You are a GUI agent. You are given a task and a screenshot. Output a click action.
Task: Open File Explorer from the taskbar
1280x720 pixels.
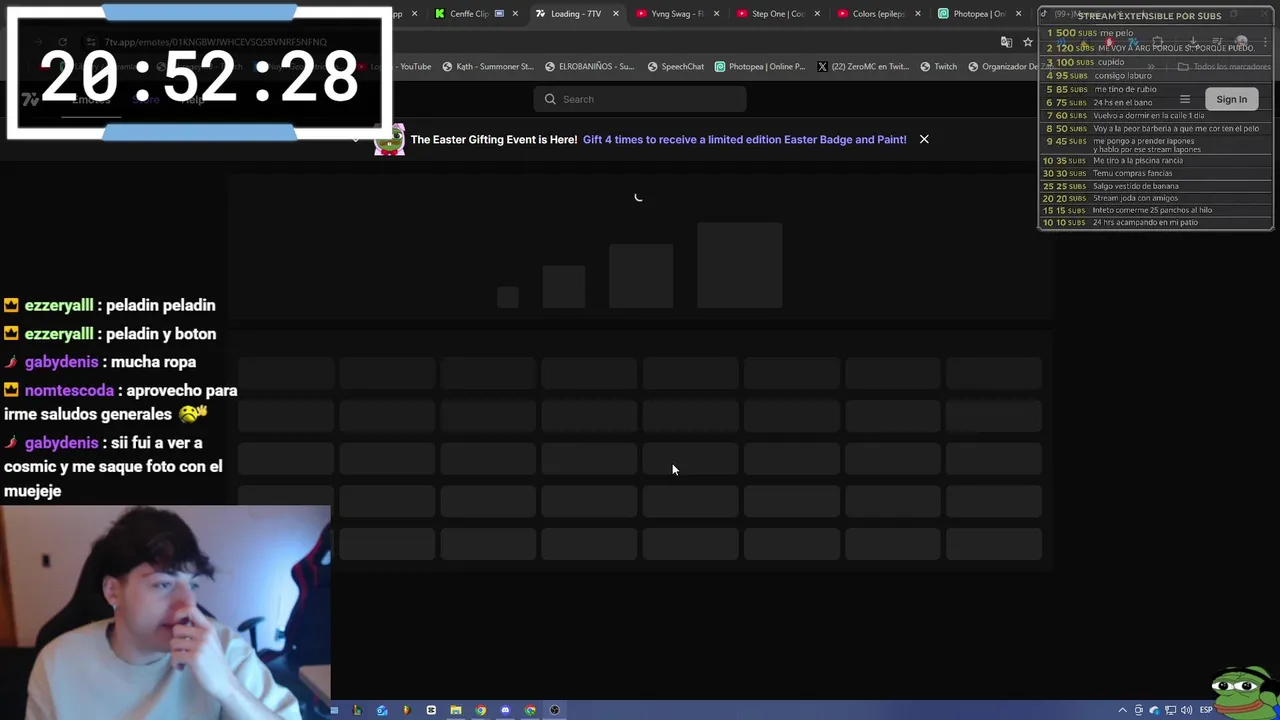(x=455, y=710)
